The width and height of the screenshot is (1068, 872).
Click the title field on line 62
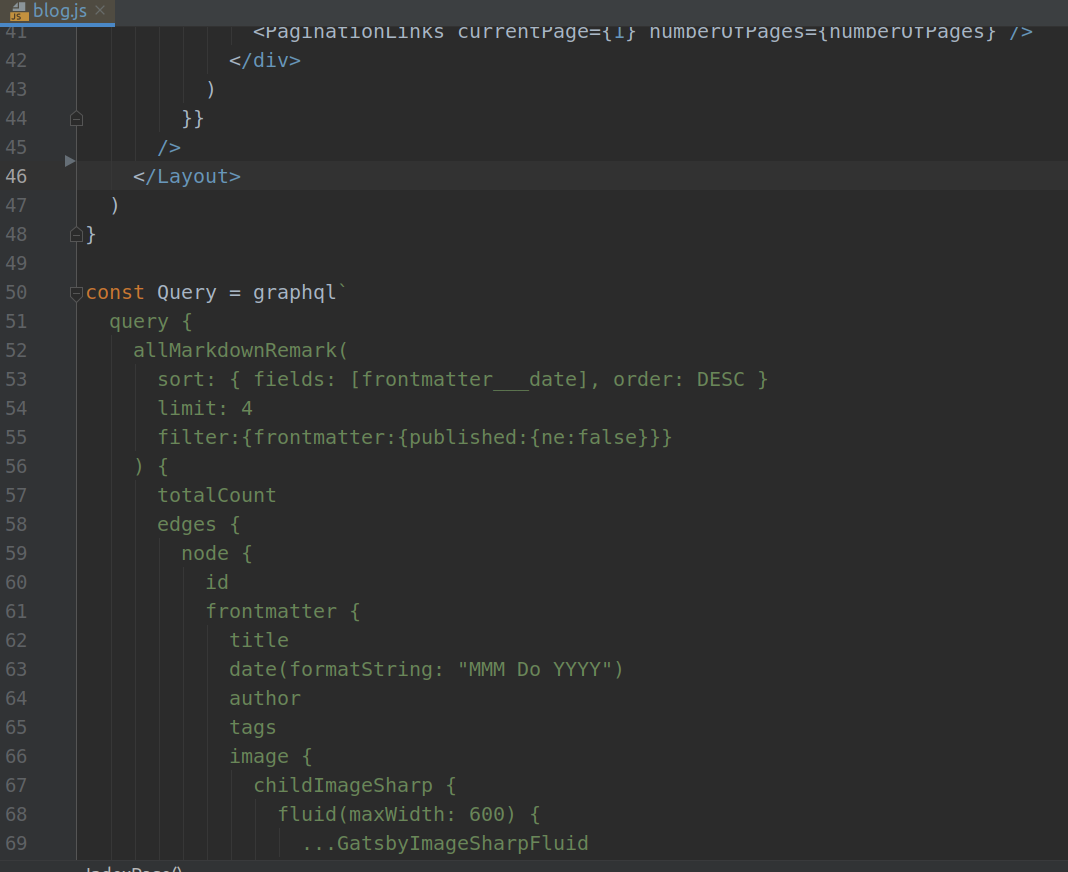pos(259,640)
